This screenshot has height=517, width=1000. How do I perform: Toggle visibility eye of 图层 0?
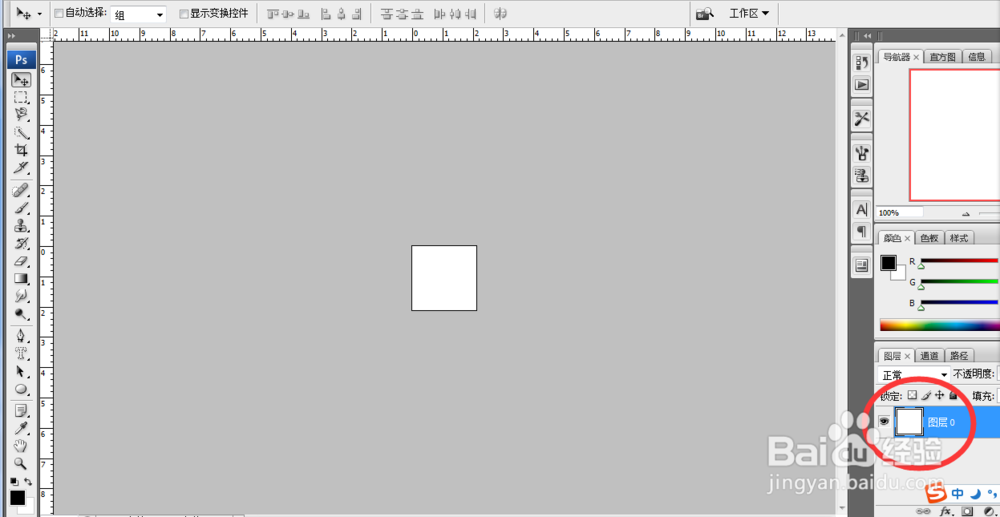pyautogui.click(x=884, y=421)
